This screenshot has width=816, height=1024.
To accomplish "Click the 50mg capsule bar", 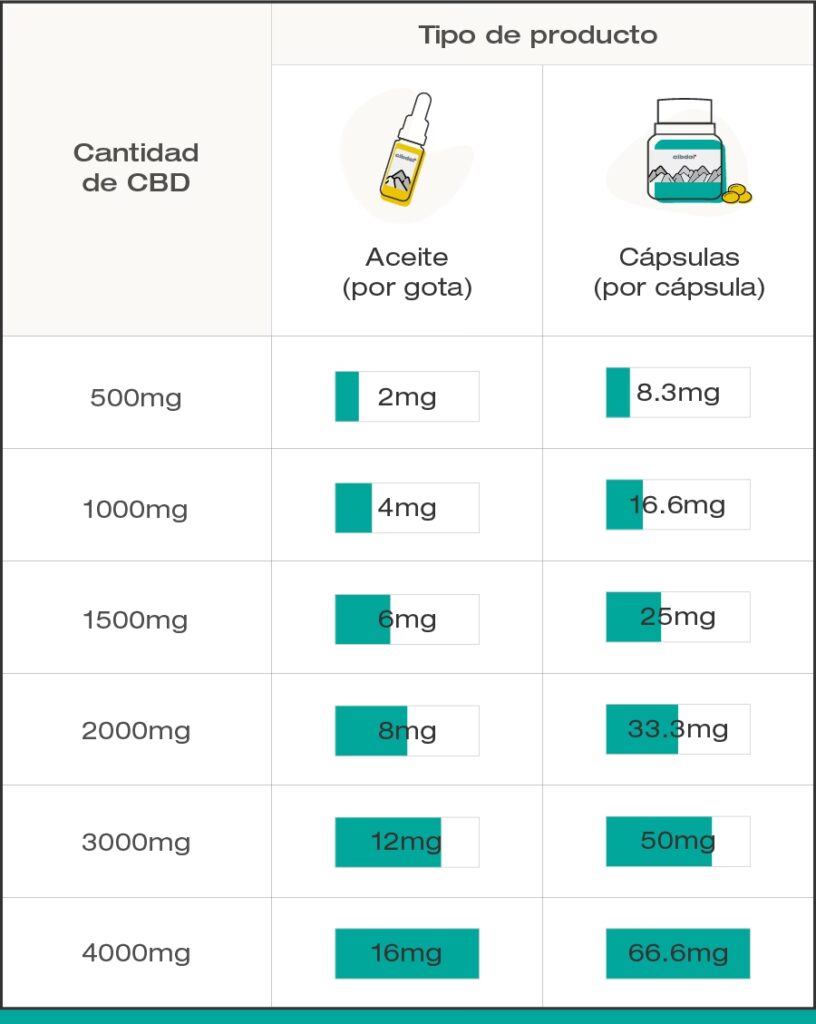I will (678, 841).
